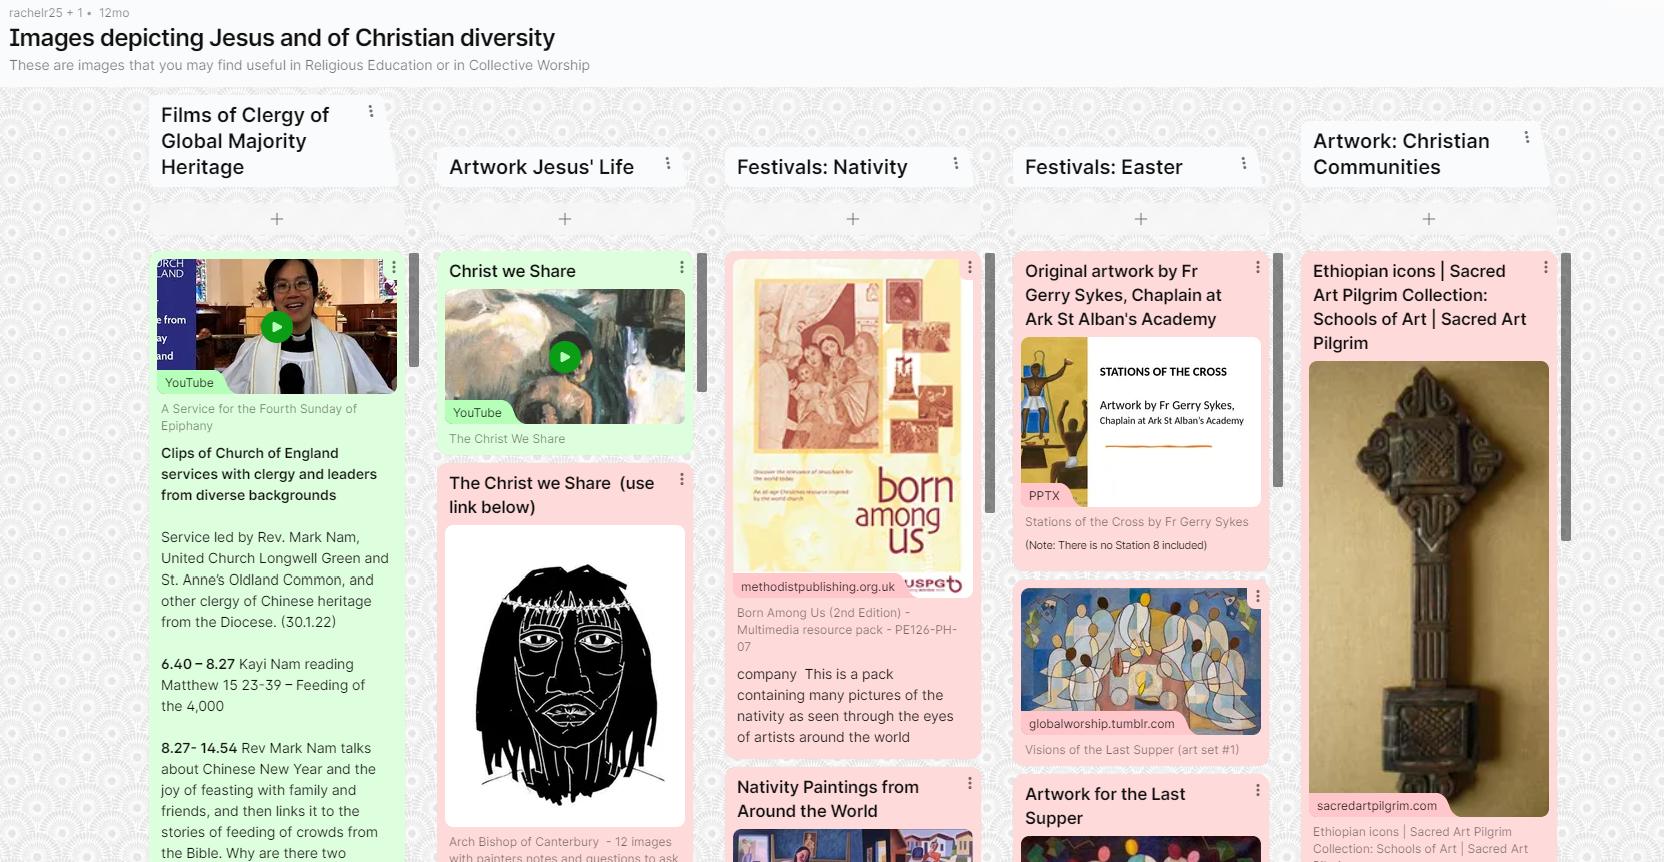Viewport: 1664px width, 862px height.
Task: Open options for Christ we Share post
Action: 682,267
